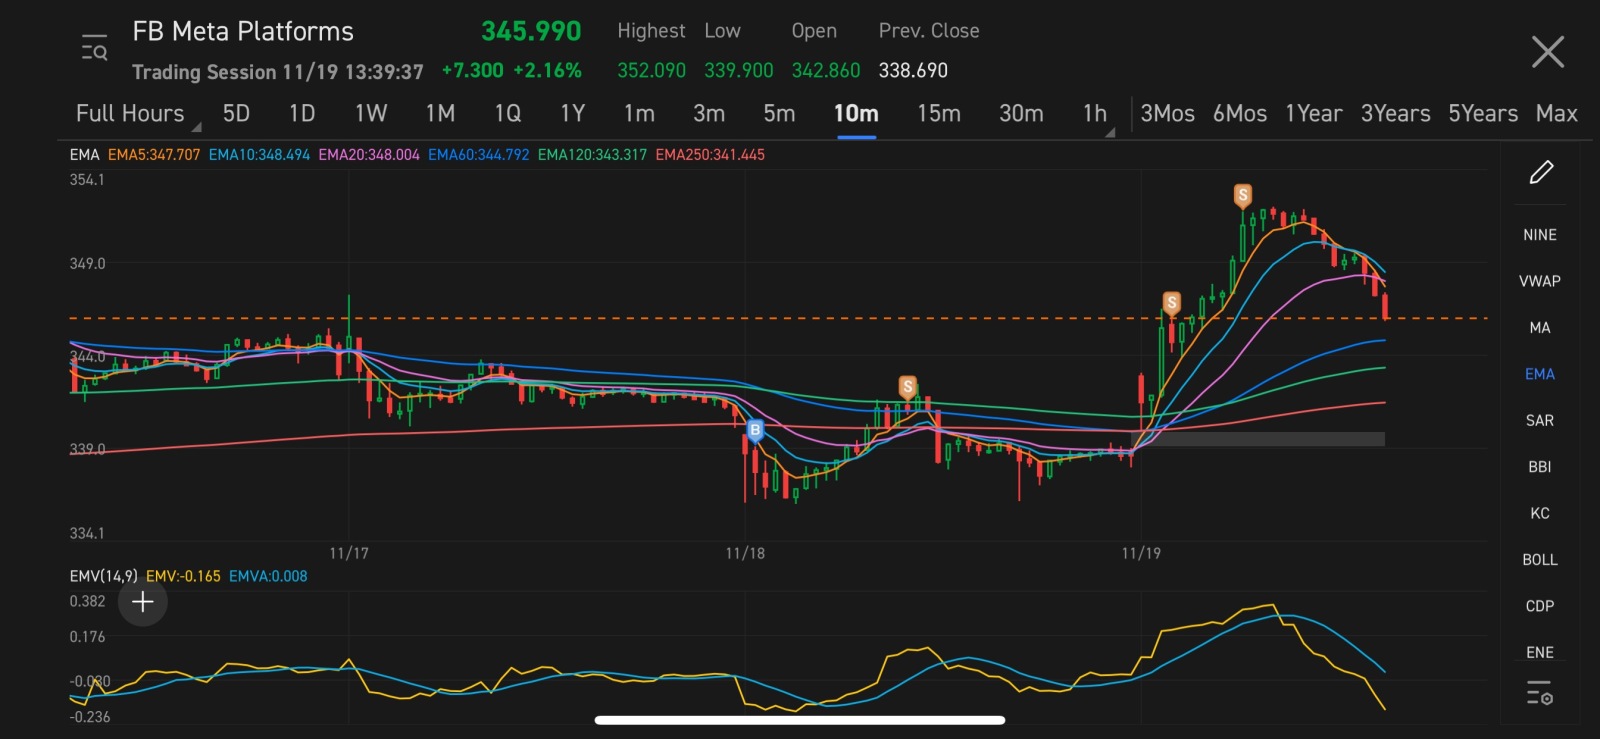Choose the 1Q timeframe
This screenshot has width=1600, height=739.
tap(508, 113)
